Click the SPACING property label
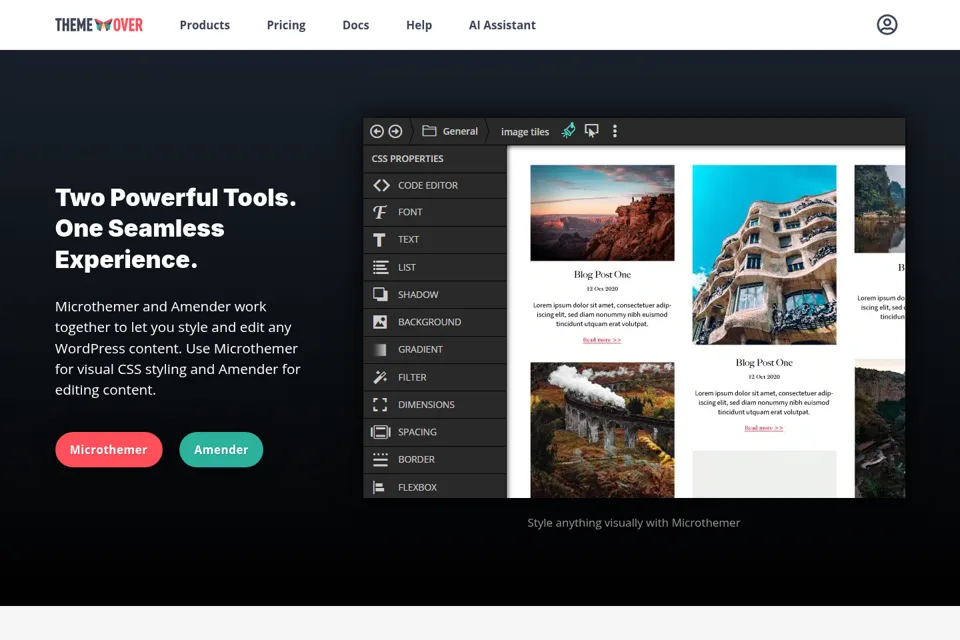The width and height of the screenshot is (960, 640). pos(418,432)
